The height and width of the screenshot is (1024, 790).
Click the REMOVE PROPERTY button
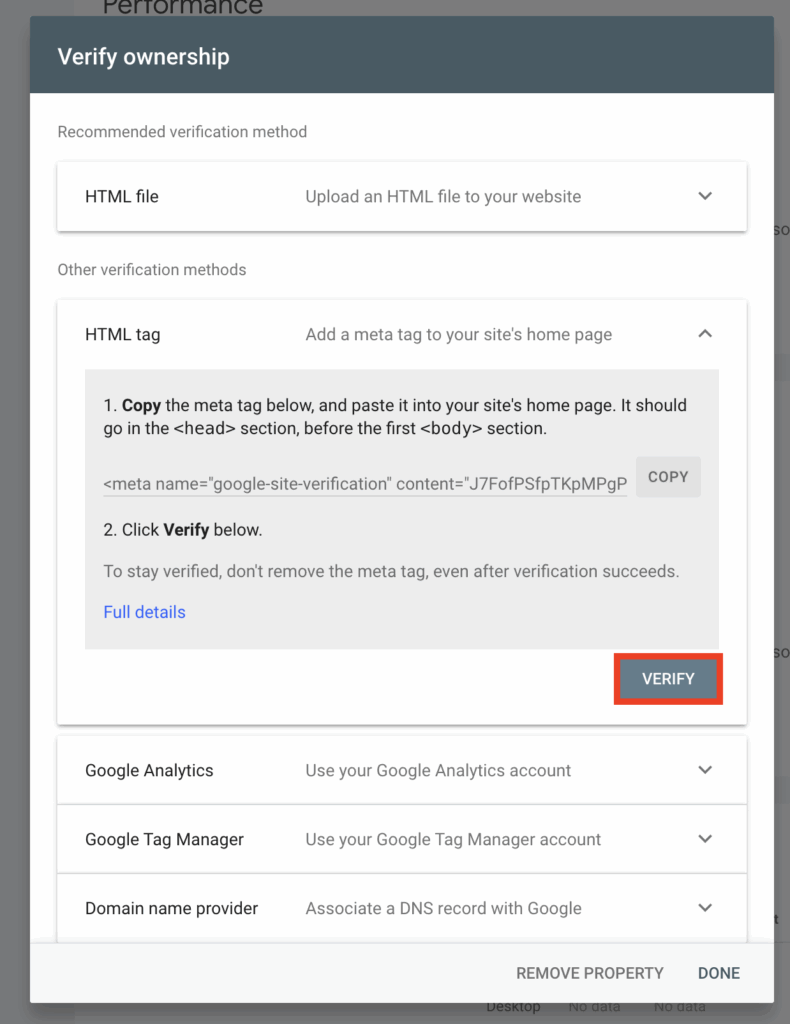(x=589, y=973)
